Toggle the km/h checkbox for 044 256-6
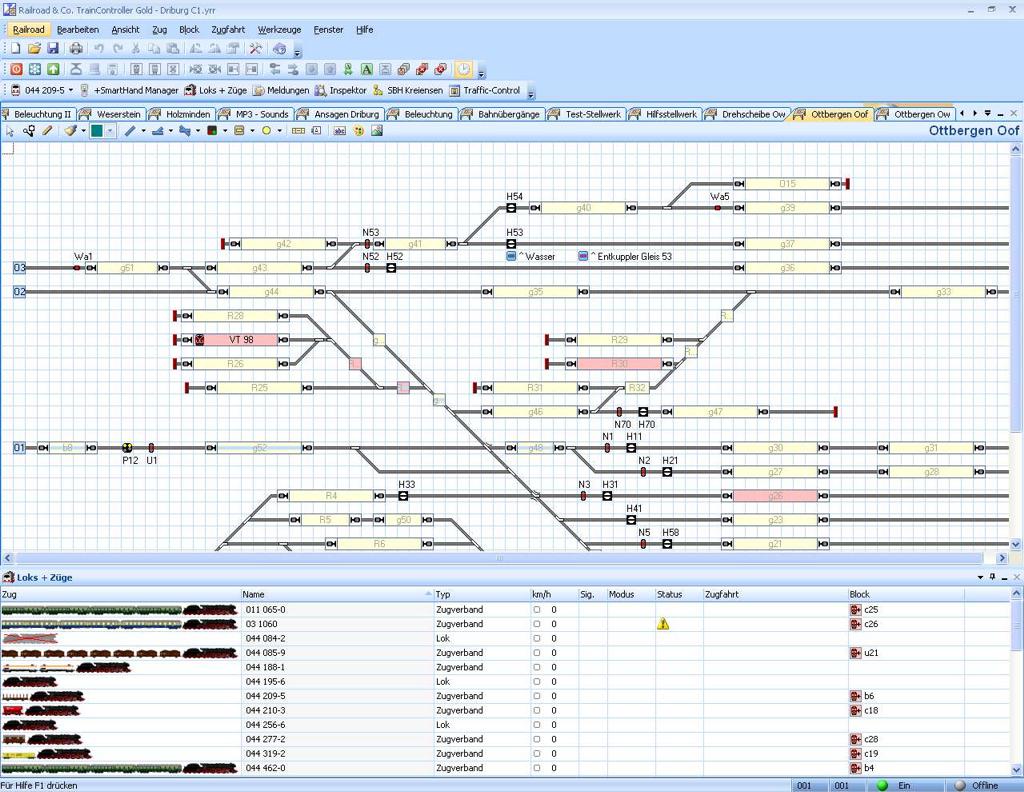Viewport: 1024px width, 792px height. [536, 725]
